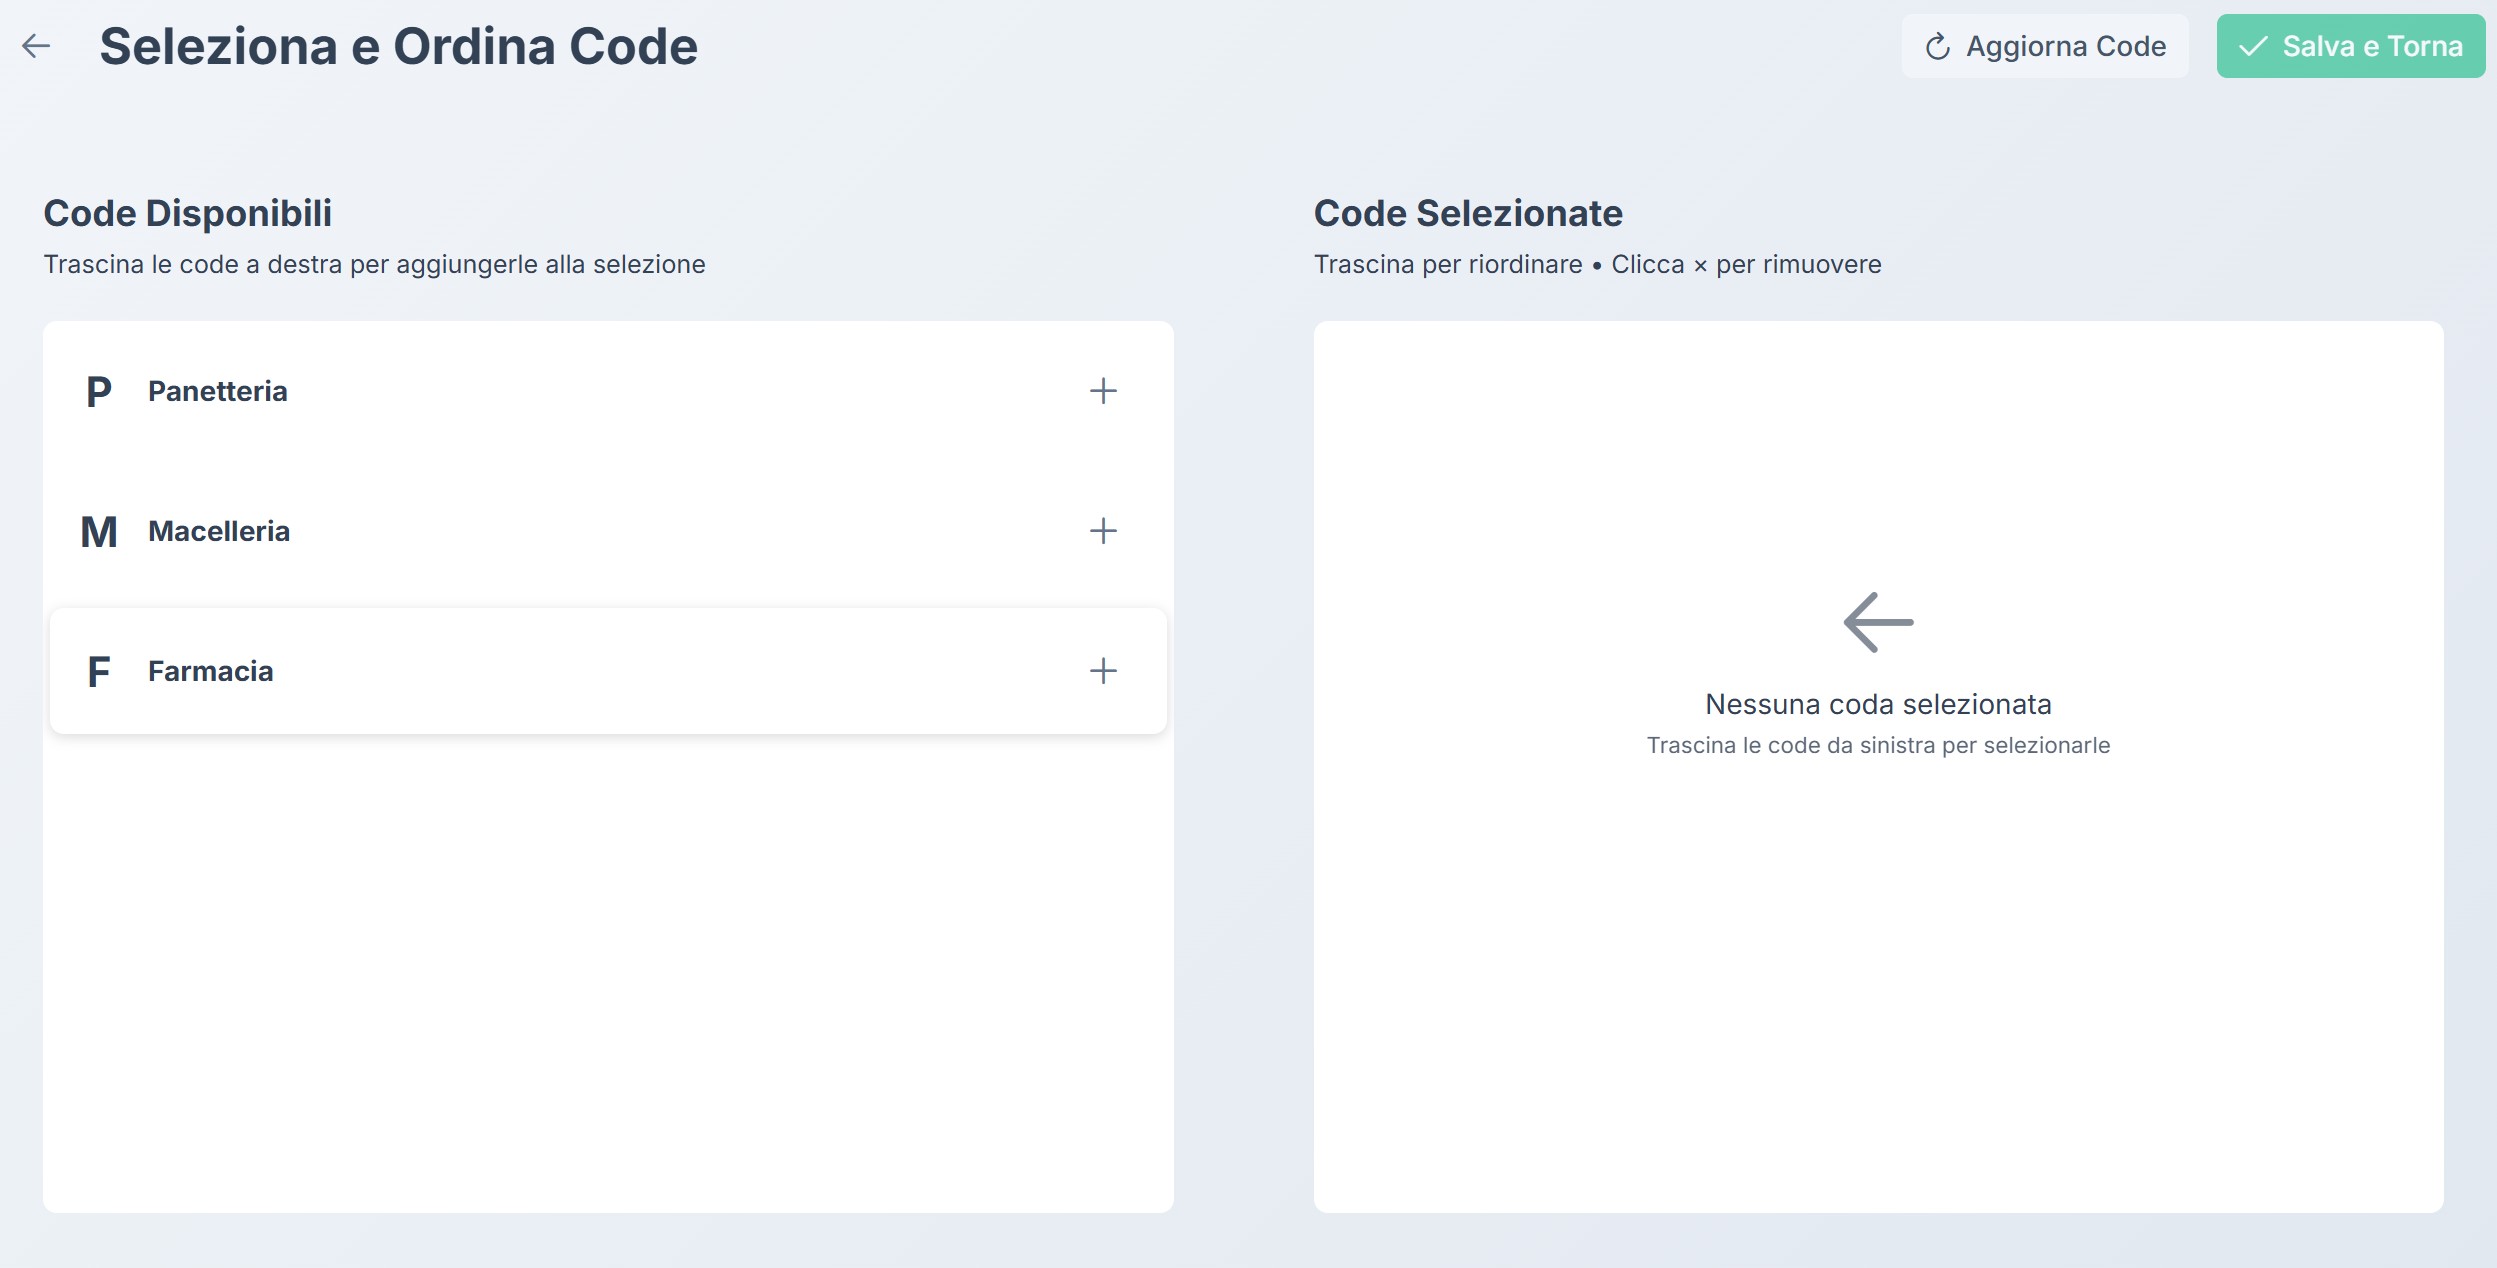2497x1268 pixels.
Task: Add Panetteria queue using its plus icon
Action: click(x=1103, y=391)
